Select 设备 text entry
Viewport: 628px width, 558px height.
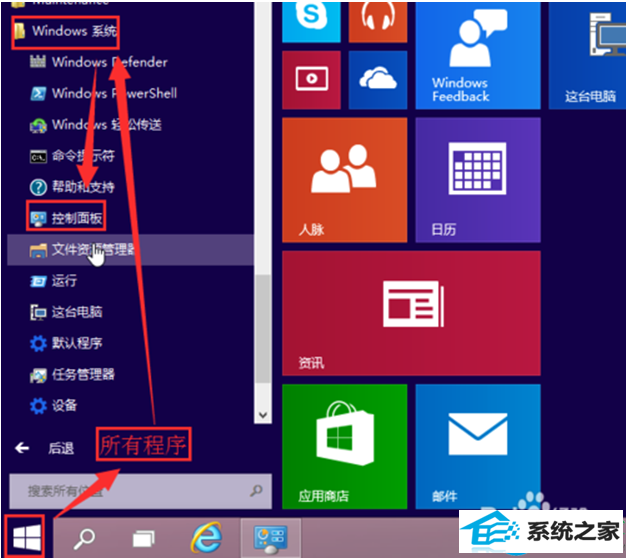click(64, 405)
